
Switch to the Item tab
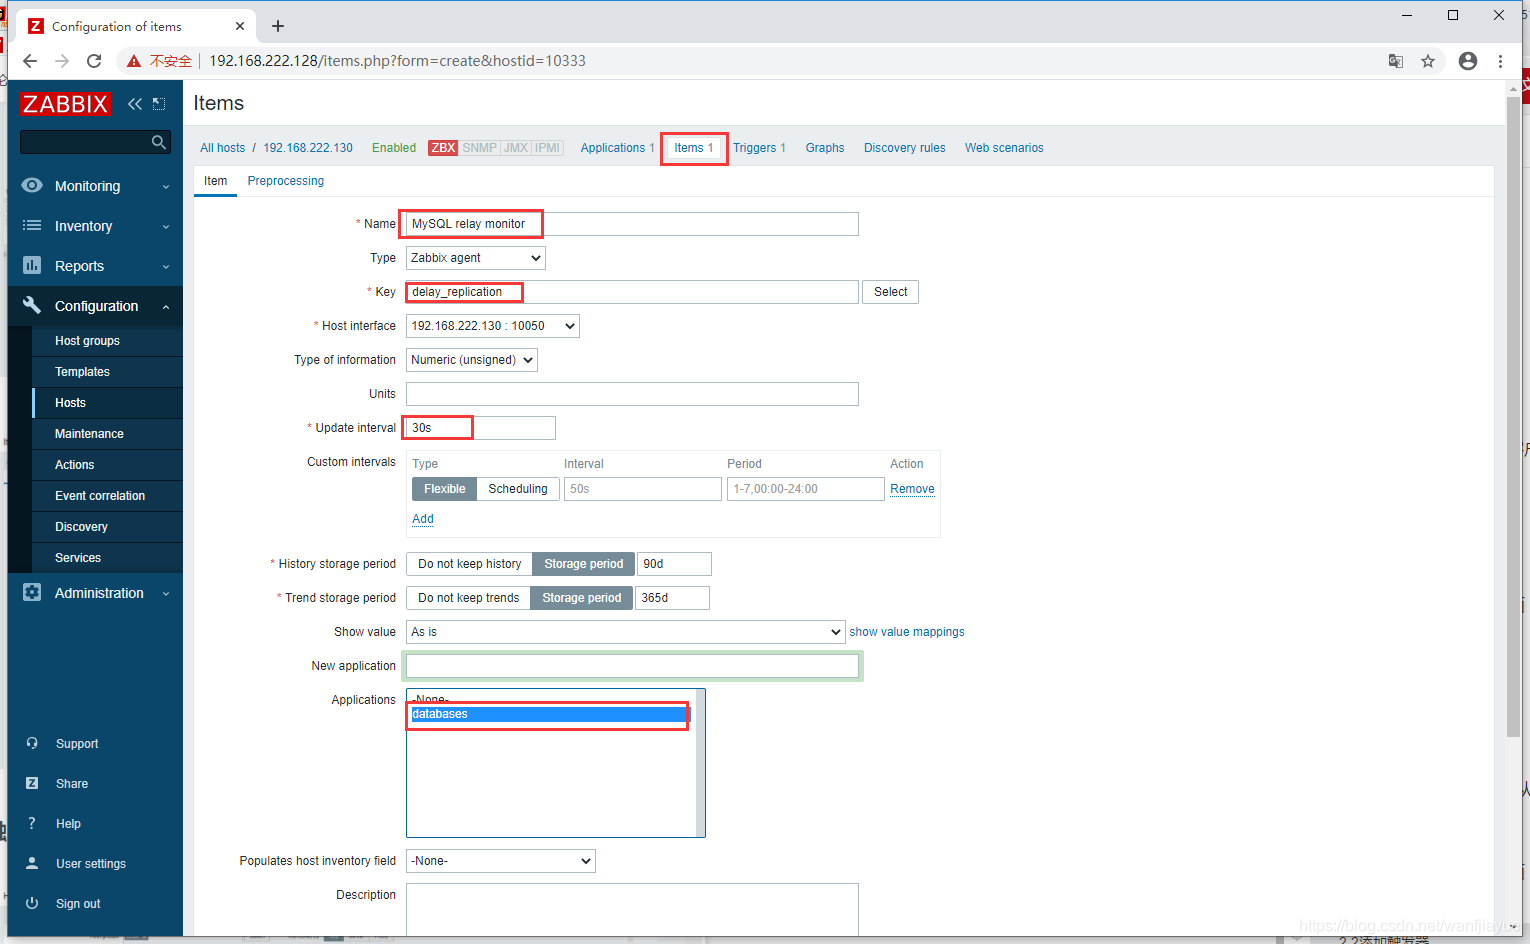(216, 181)
